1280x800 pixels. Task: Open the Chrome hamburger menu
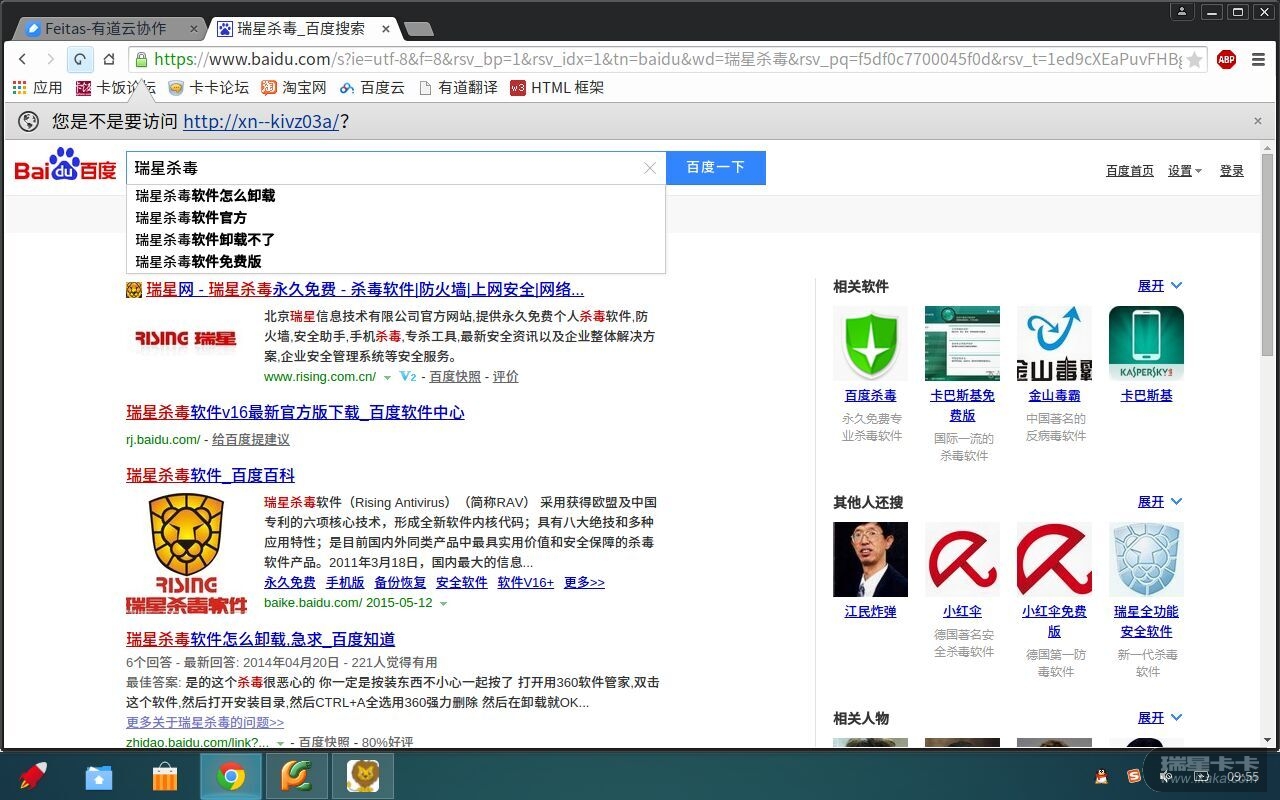coord(1258,60)
